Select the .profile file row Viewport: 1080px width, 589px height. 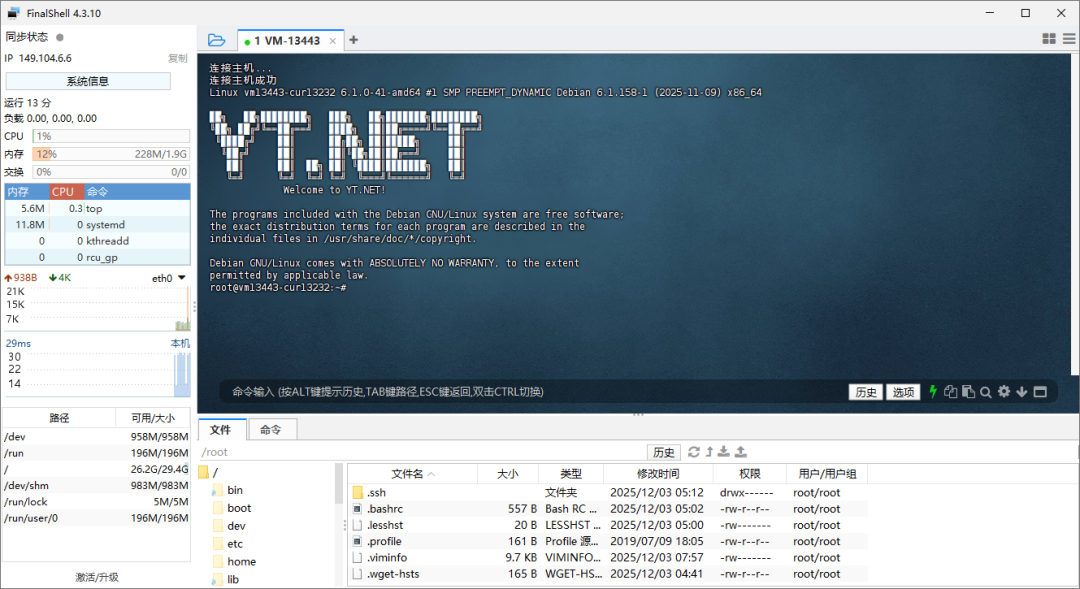point(608,541)
